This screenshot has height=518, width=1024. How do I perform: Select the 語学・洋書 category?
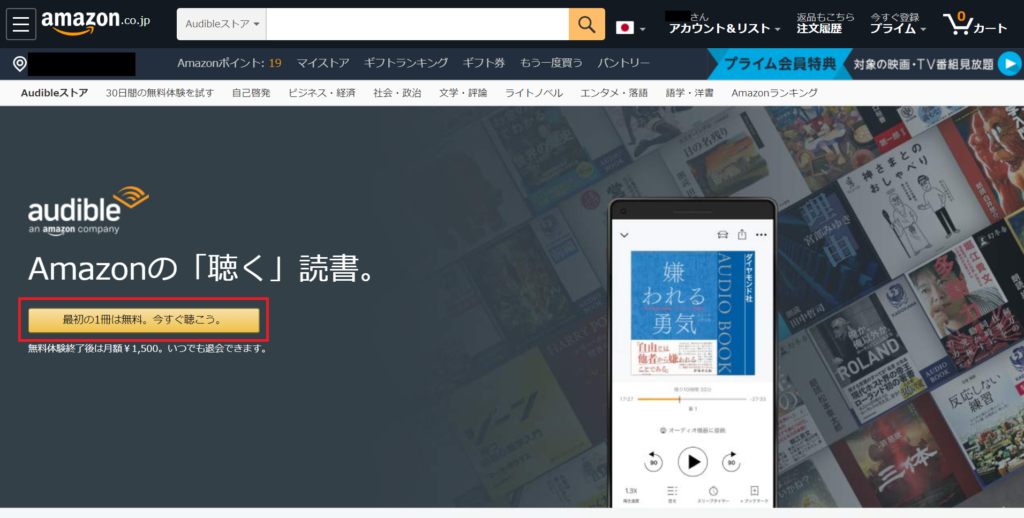coord(690,93)
